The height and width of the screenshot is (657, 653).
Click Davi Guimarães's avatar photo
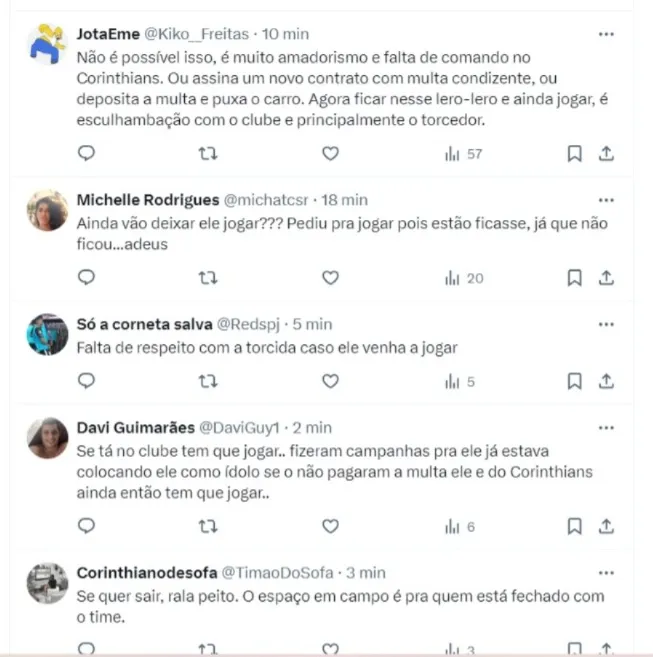pyautogui.click(x=47, y=439)
